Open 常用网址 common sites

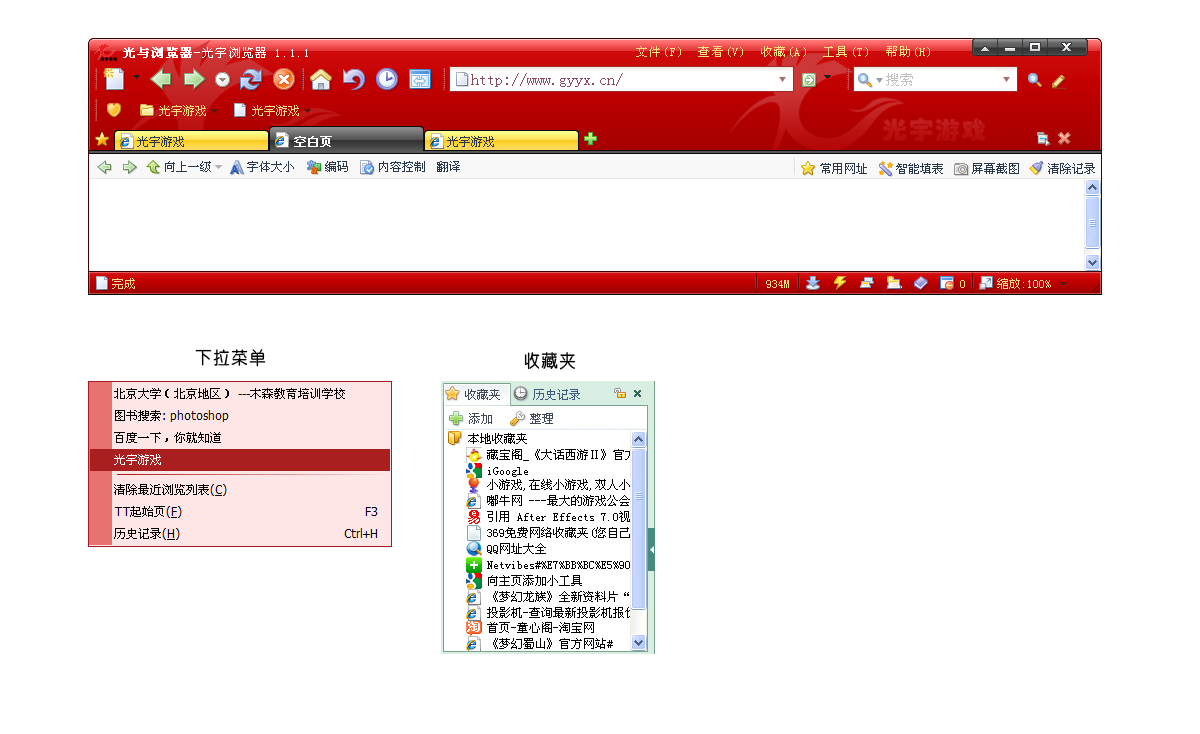tap(834, 169)
